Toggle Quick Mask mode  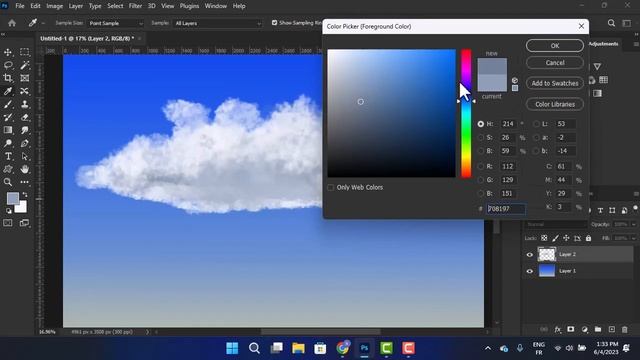8,223
